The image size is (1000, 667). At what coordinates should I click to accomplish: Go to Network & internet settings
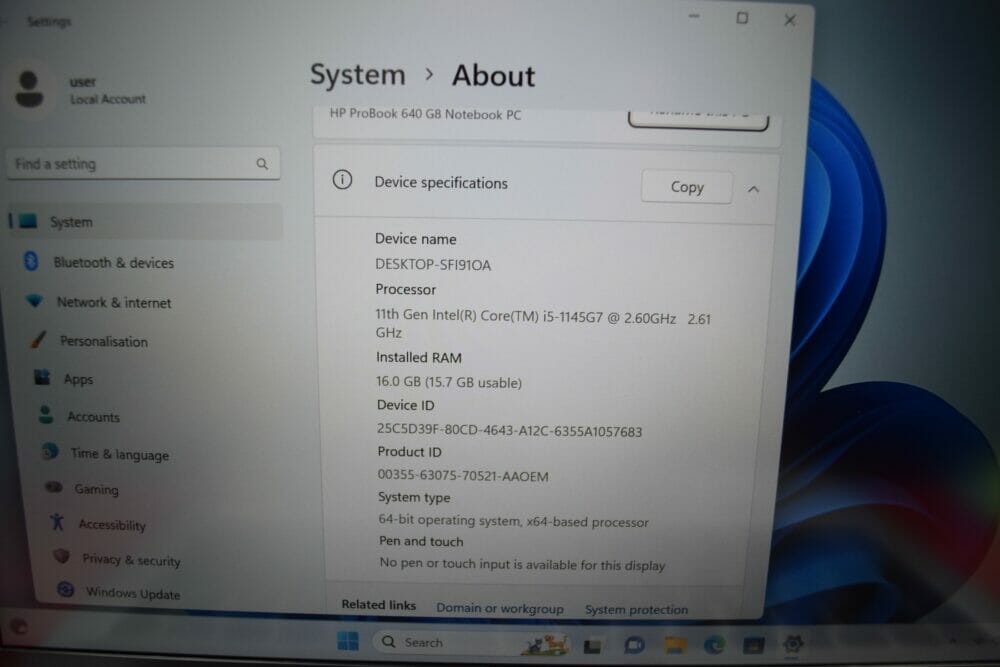tap(114, 303)
